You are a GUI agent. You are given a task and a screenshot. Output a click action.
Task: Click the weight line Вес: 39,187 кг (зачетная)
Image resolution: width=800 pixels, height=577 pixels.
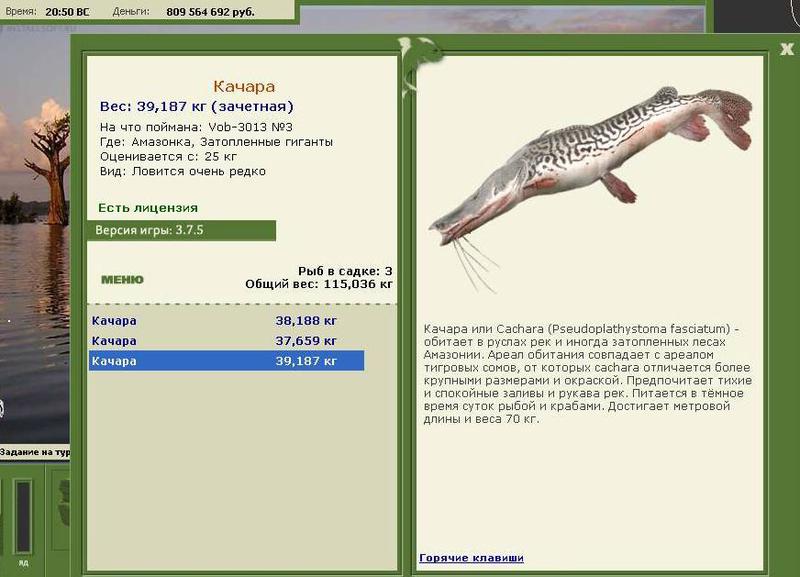pyautogui.click(x=197, y=107)
